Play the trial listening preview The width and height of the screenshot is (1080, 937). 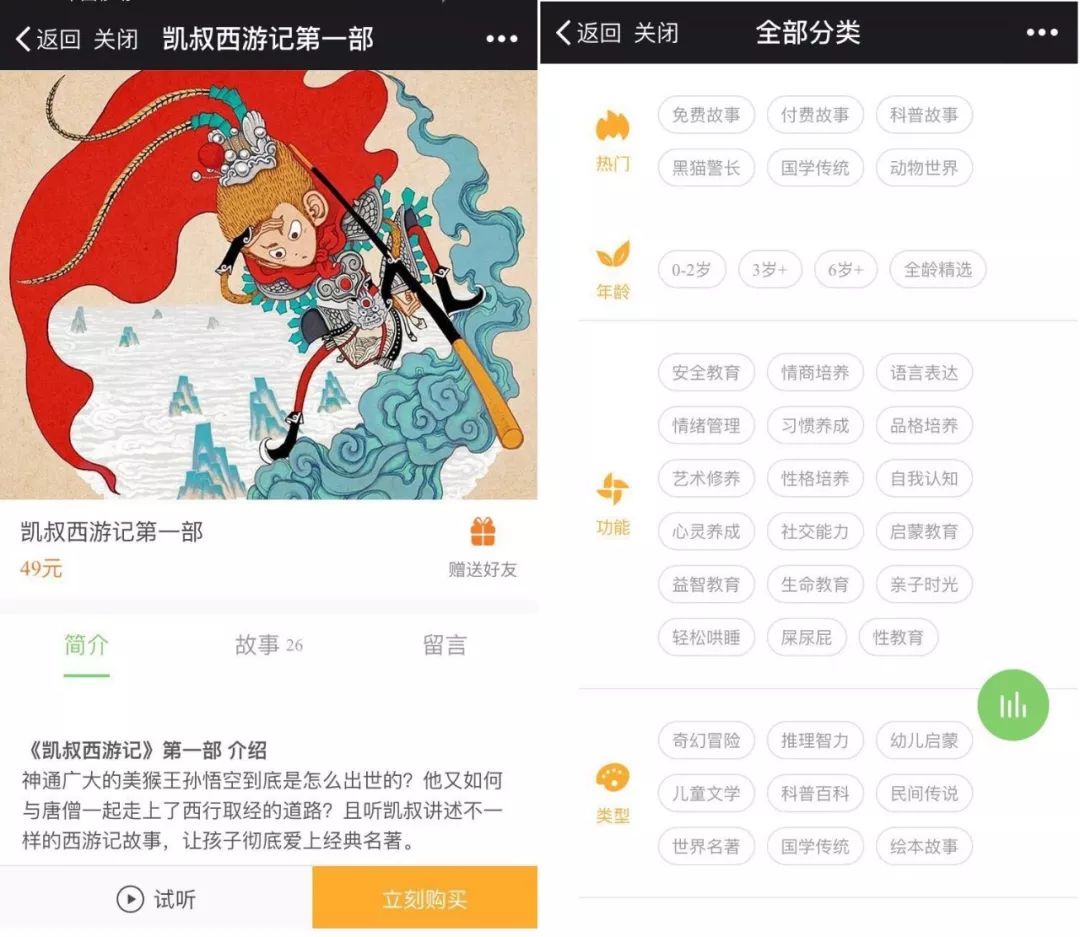pos(156,899)
